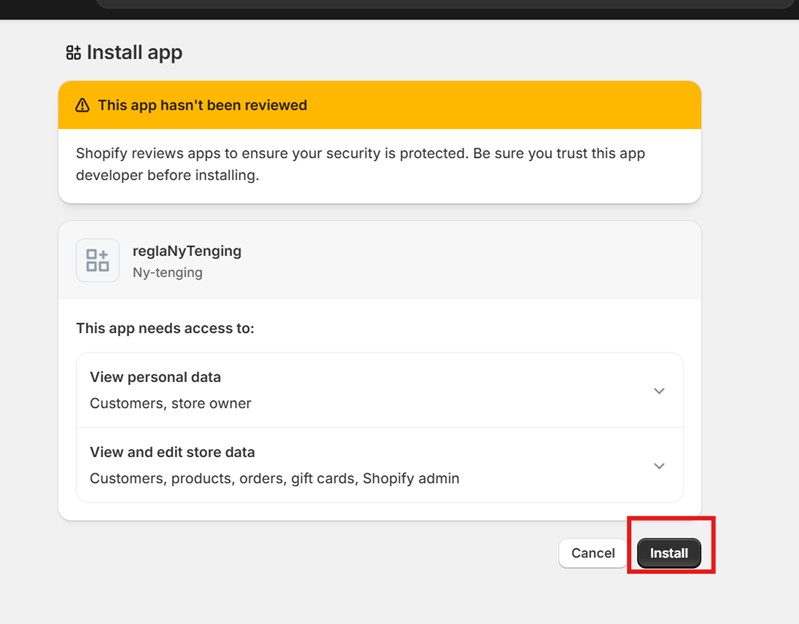Viewport: 799px width, 624px height.
Task: Open the View personal data row title
Action: coord(155,377)
